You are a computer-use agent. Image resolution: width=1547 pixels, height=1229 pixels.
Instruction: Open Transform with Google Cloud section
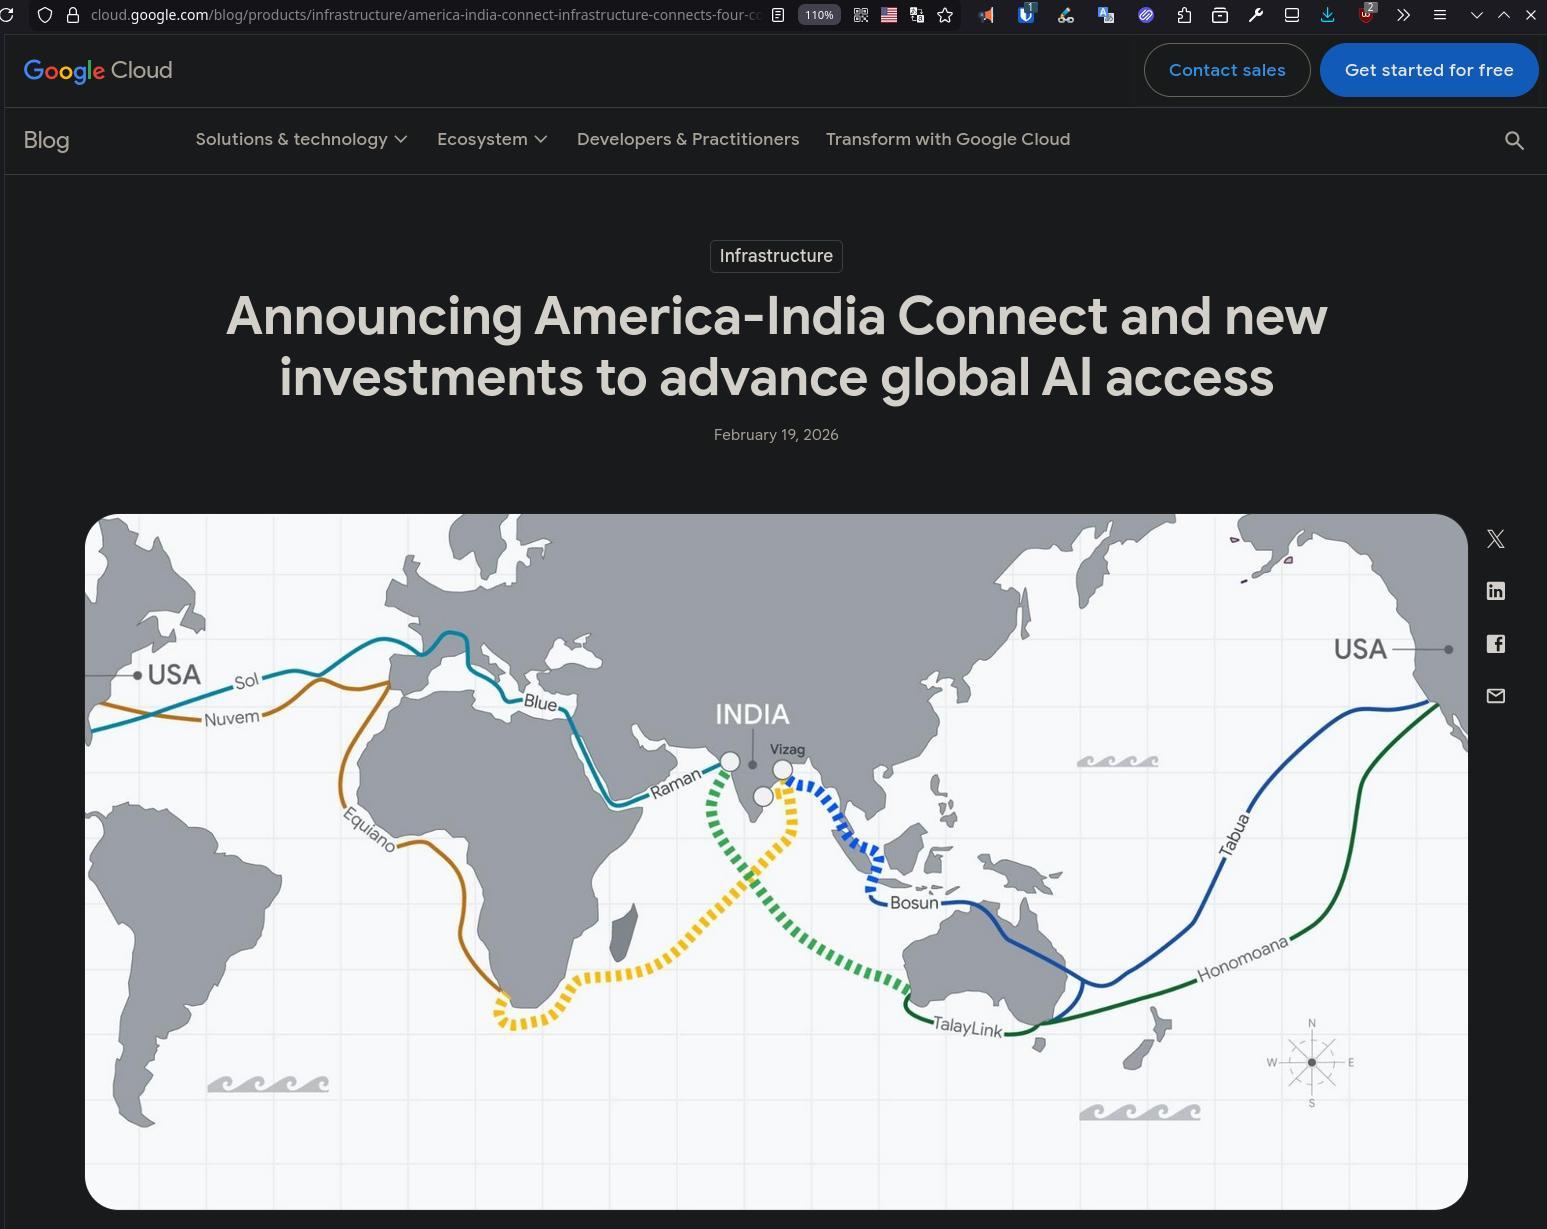947,140
